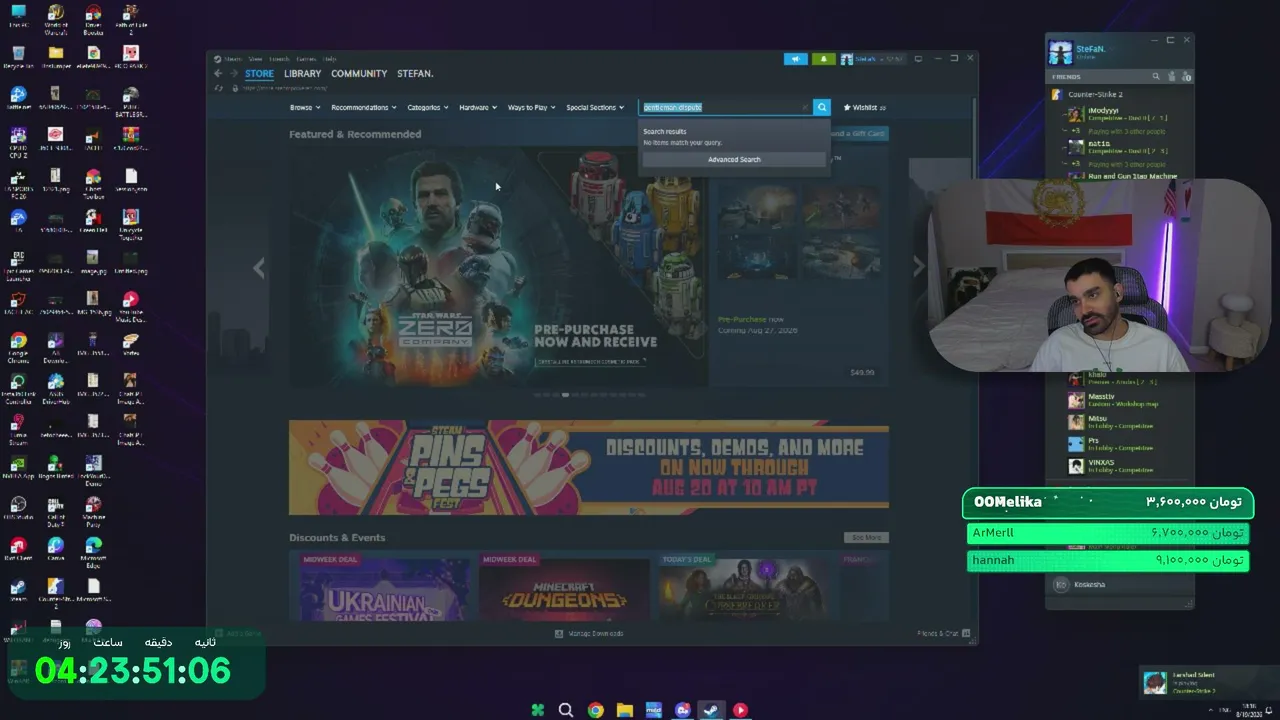
Task: Open Google Chrome desktop shortcut
Action: click(x=18, y=347)
